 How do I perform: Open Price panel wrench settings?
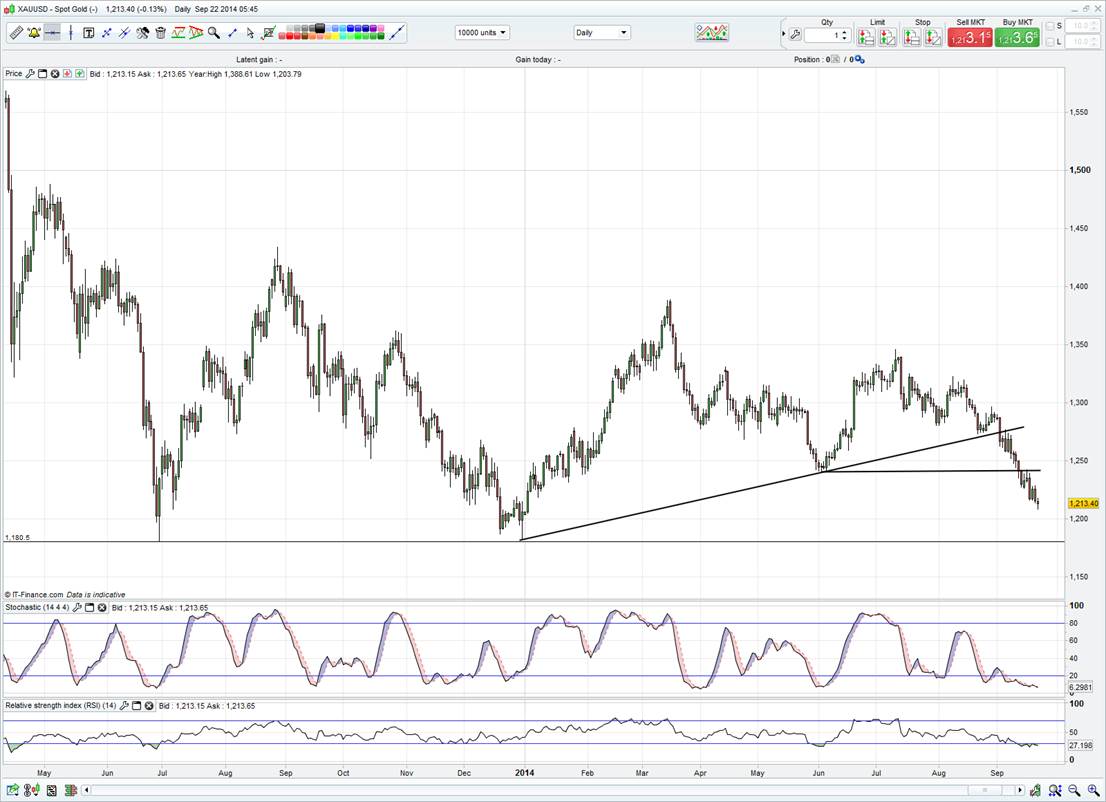tap(30, 74)
